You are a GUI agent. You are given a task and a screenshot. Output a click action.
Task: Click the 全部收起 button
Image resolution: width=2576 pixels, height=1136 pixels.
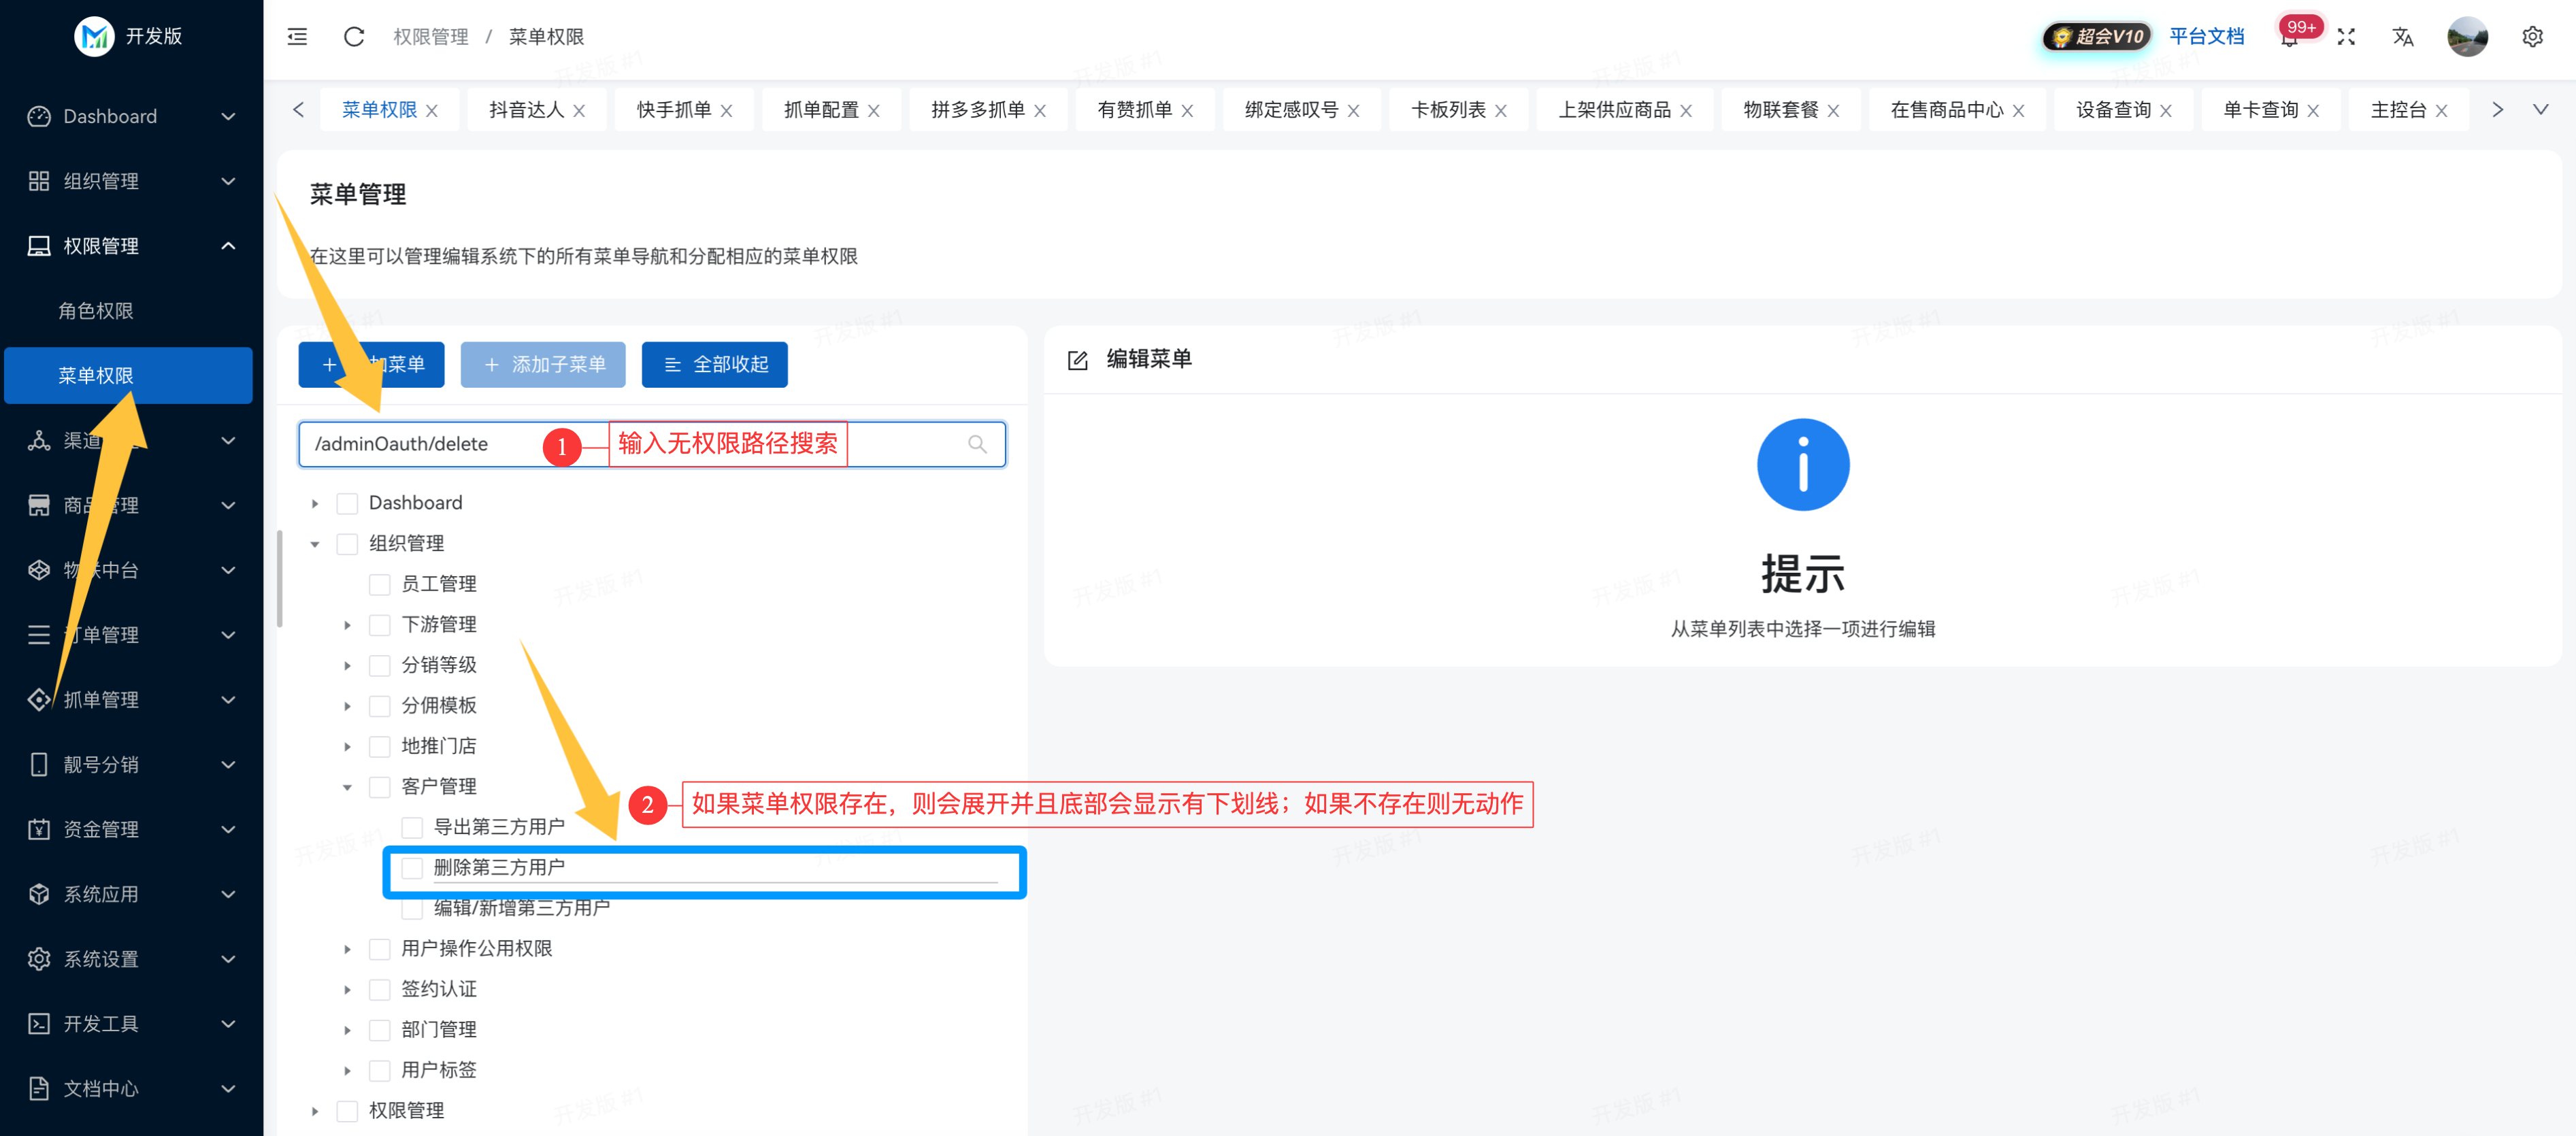click(x=714, y=364)
